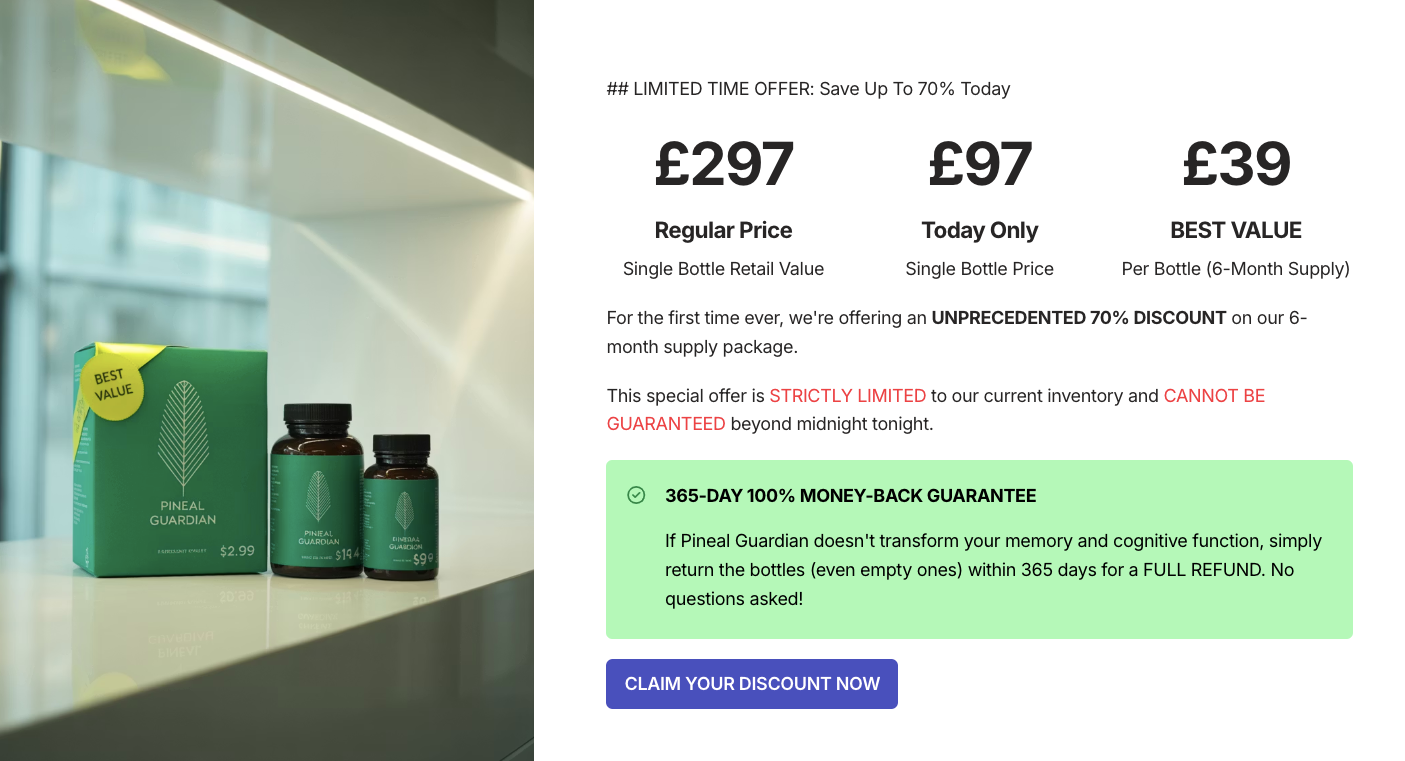1405x761 pixels.
Task: Click the bold UNPRECEDENTED 70% DISCOUNT text
Action: 1078,318
